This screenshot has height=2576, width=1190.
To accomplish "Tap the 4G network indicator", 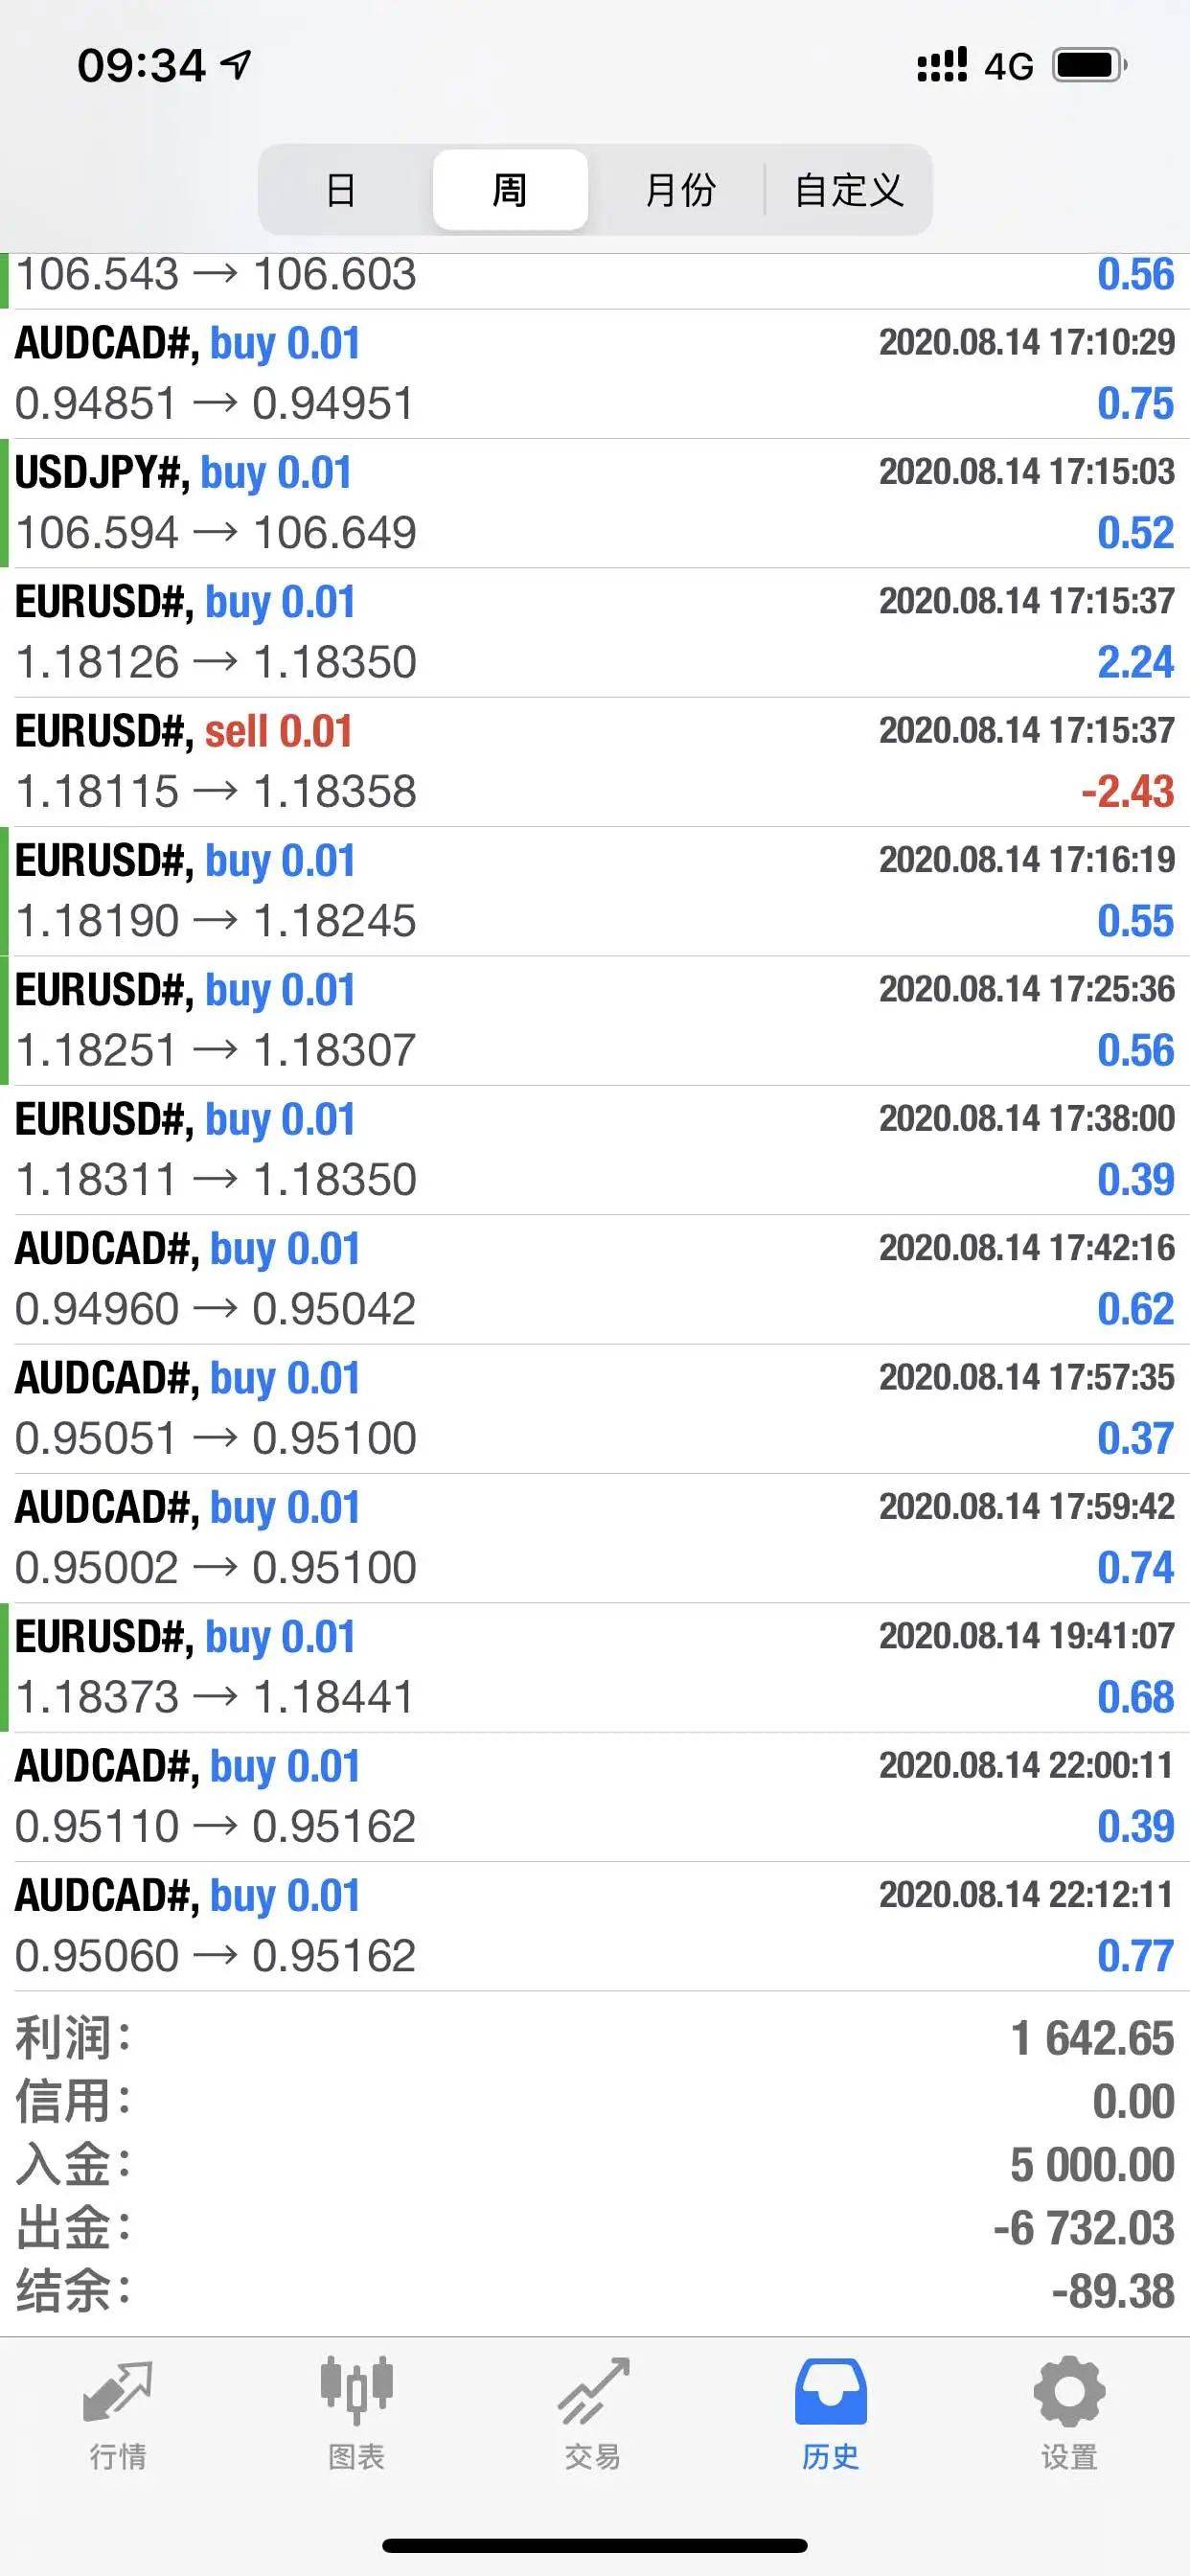I will 1008,66.
